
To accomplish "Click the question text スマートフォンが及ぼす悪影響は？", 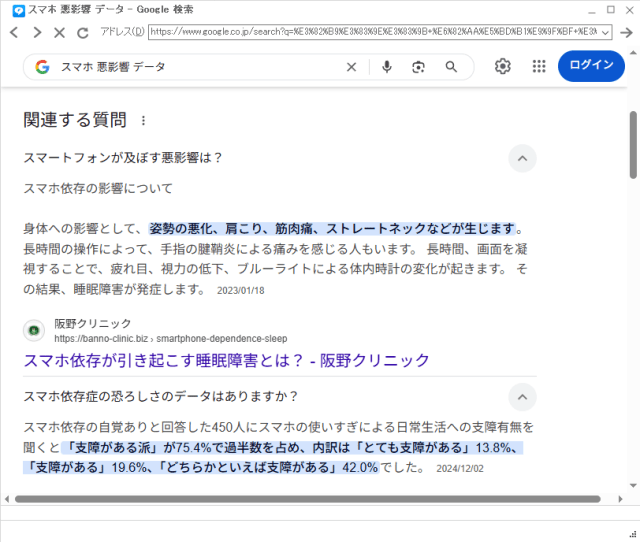I will (123, 158).
